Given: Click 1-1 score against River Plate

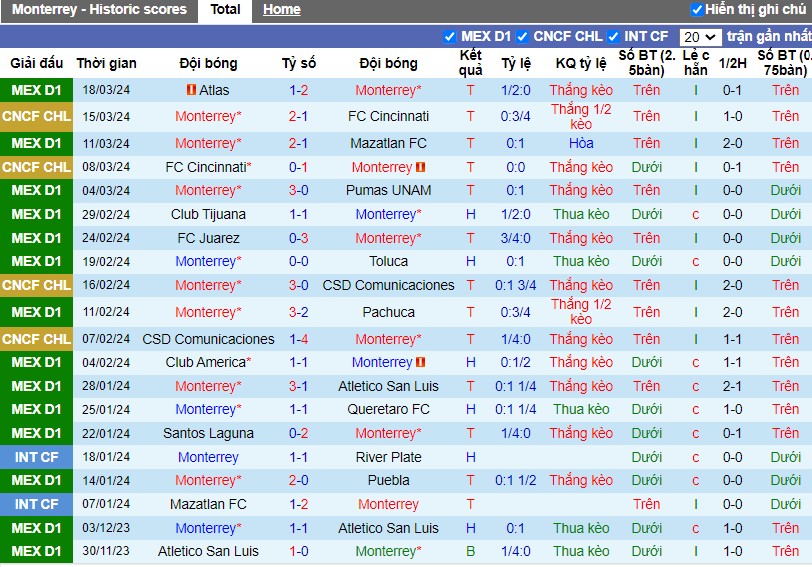Looking at the screenshot, I should (x=298, y=457).
